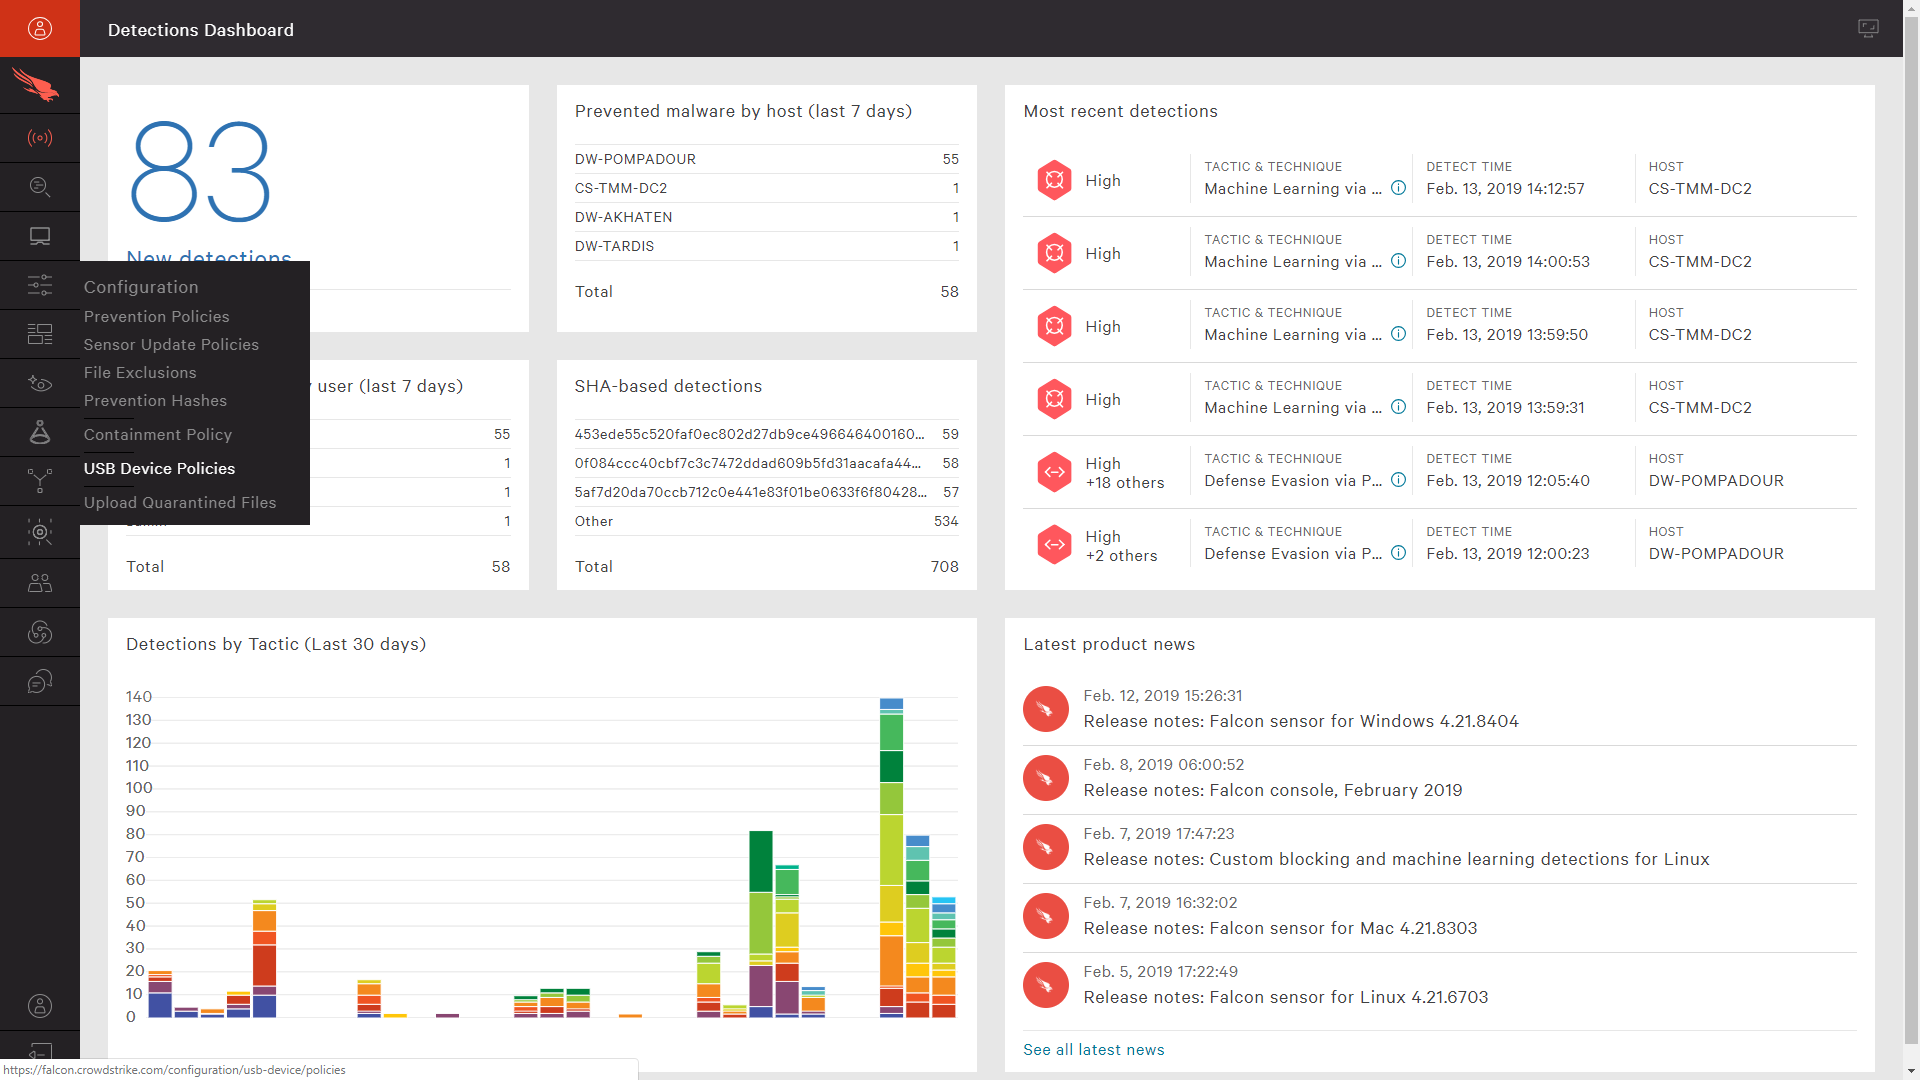This screenshot has width=1920, height=1080.
Task: Open Upload Quarantined Files option
Action: point(179,501)
